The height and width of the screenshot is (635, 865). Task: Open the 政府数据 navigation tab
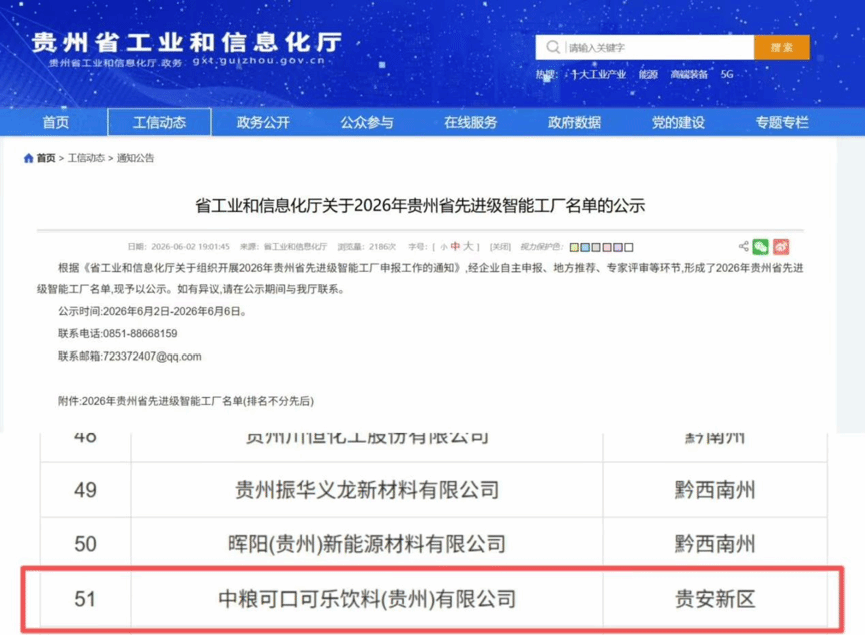click(574, 122)
